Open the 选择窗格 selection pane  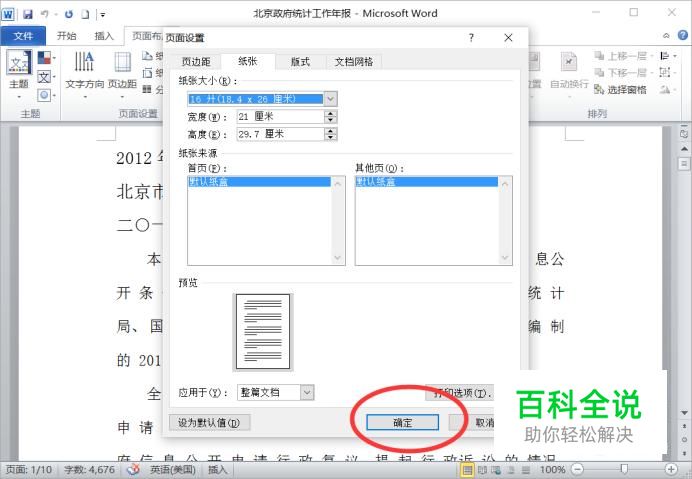click(x=620, y=90)
